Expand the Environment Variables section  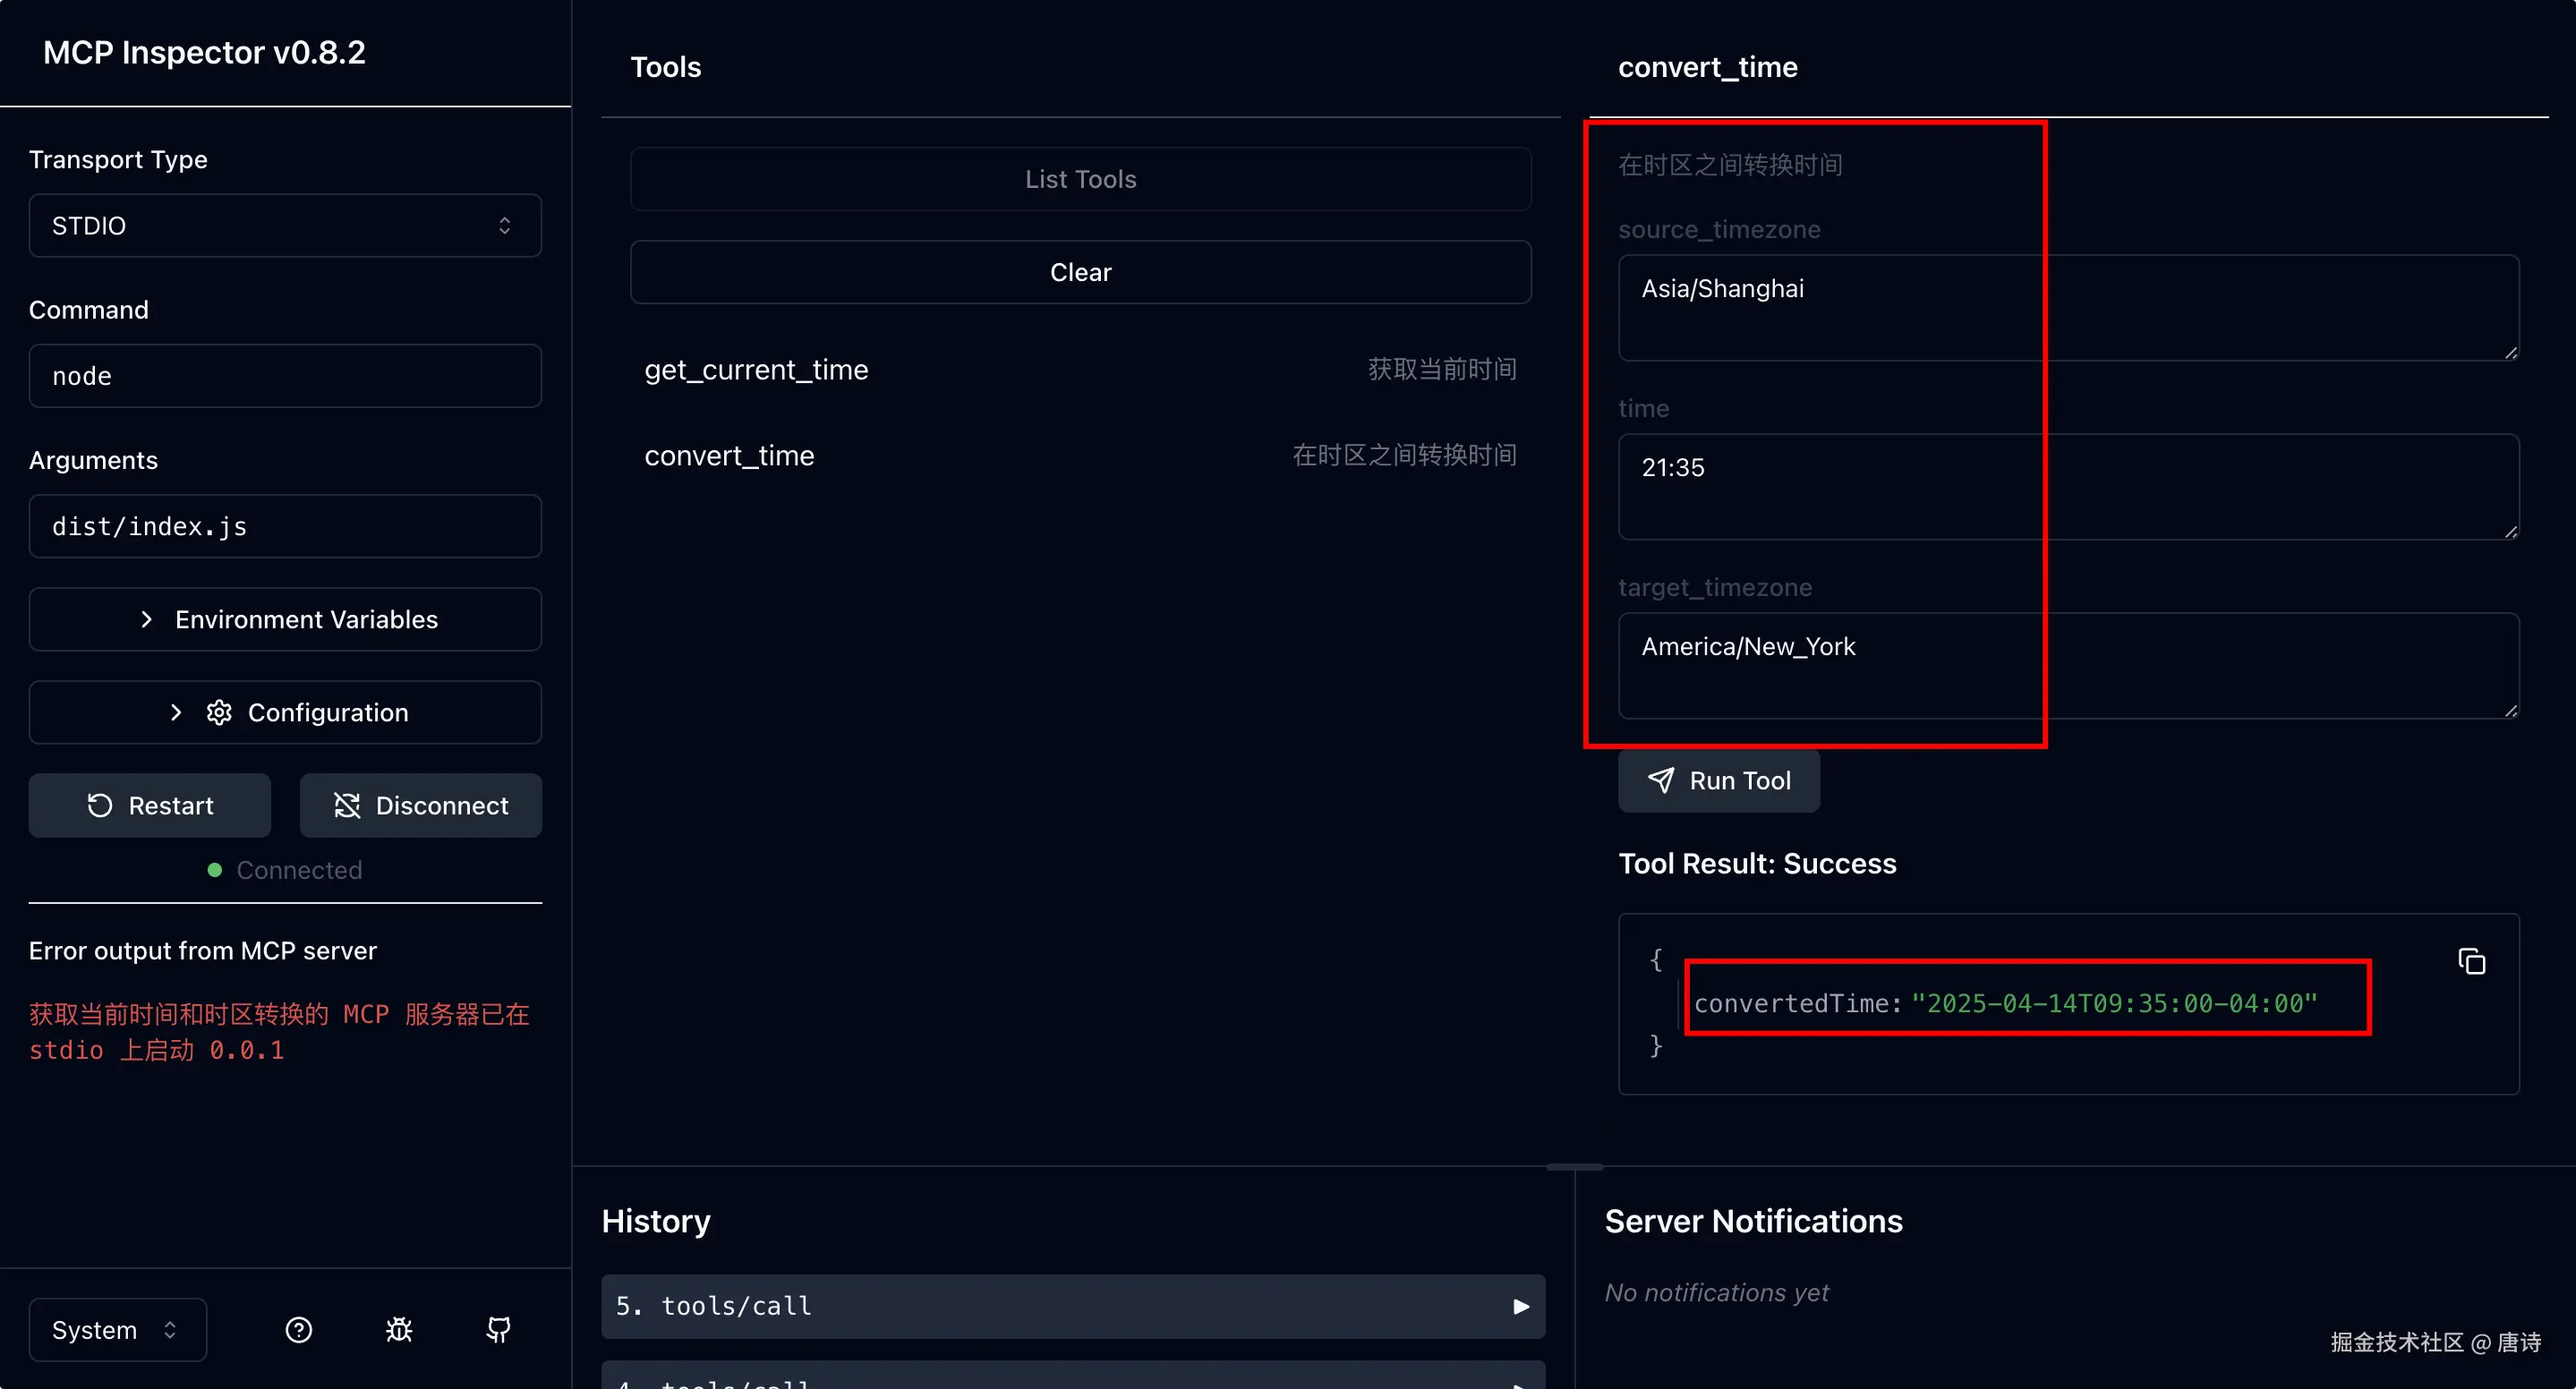point(285,619)
